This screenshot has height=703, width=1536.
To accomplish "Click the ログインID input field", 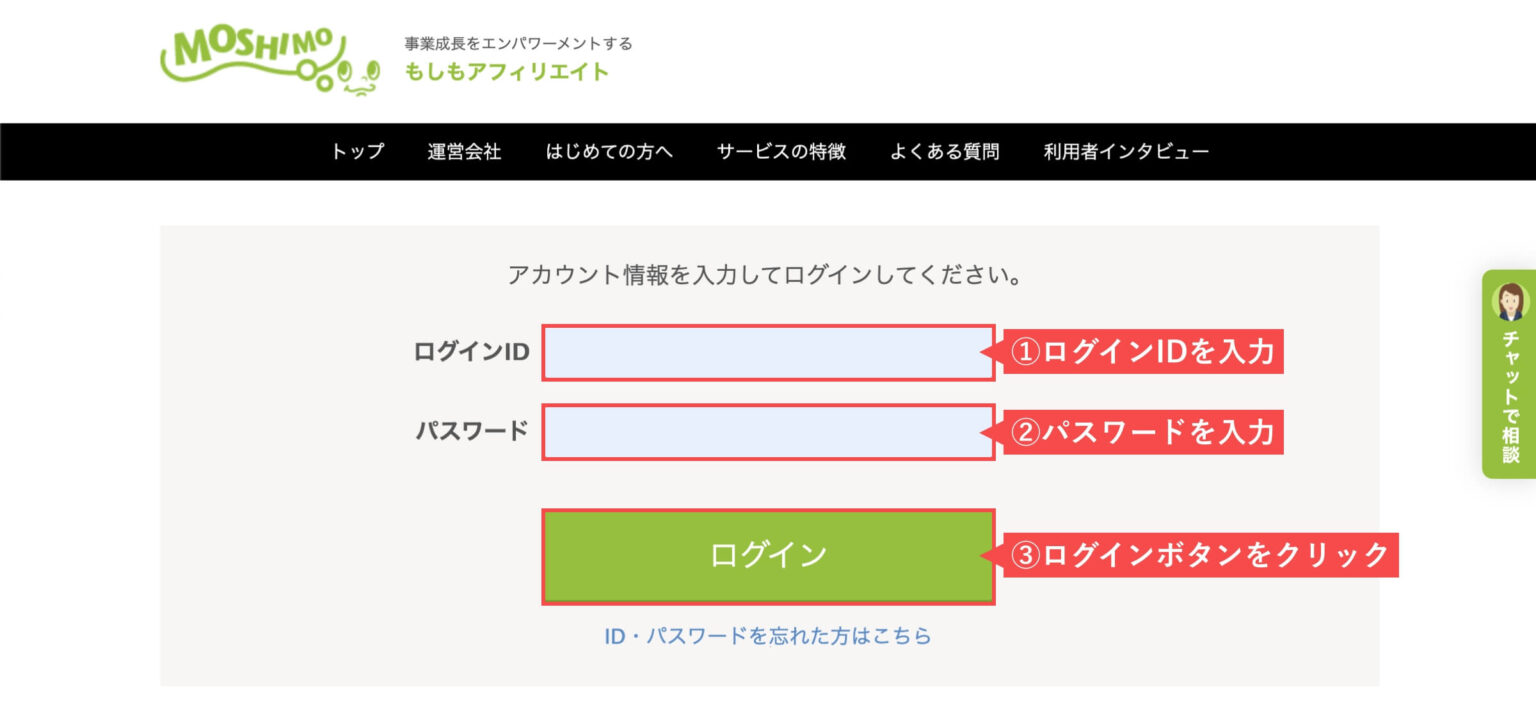I will 767,352.
